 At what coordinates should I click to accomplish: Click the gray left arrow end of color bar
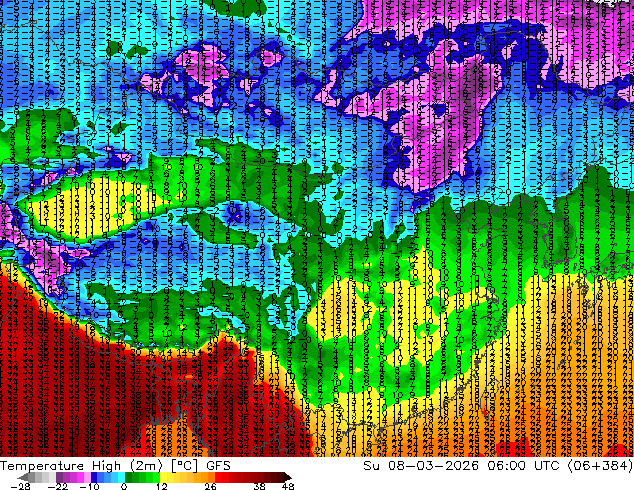[x=23, y=477]
